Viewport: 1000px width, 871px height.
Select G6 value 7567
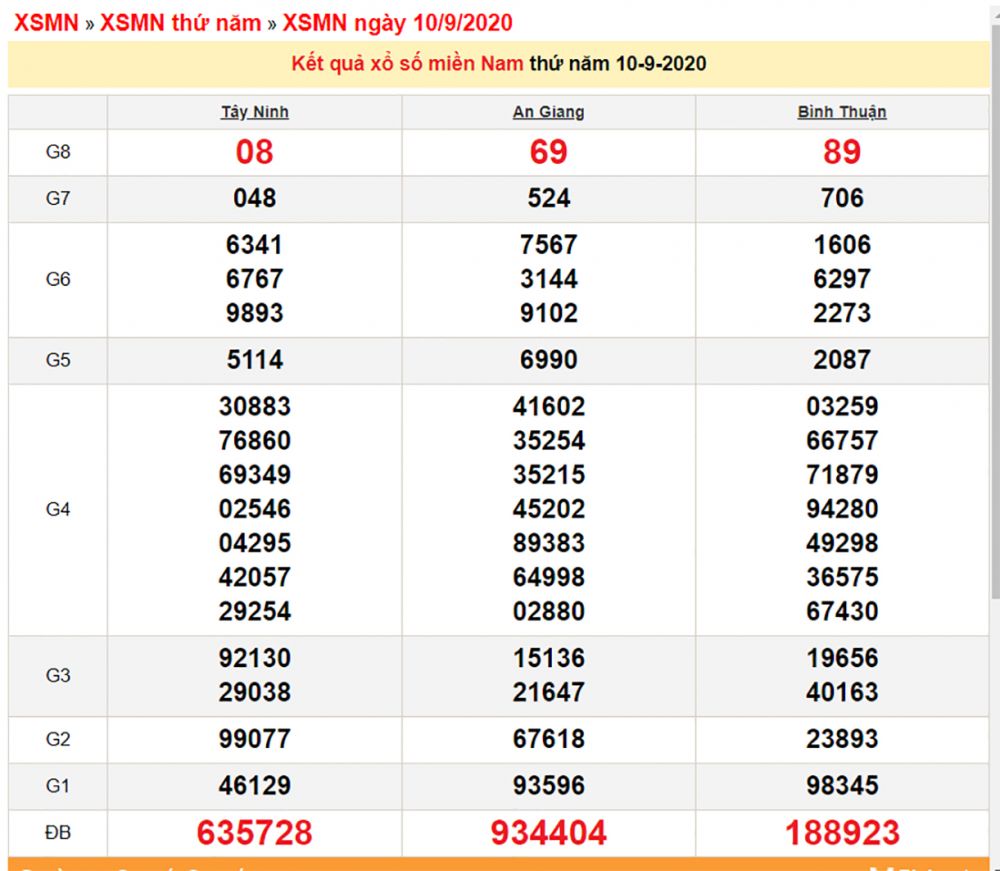click(548, 245)
